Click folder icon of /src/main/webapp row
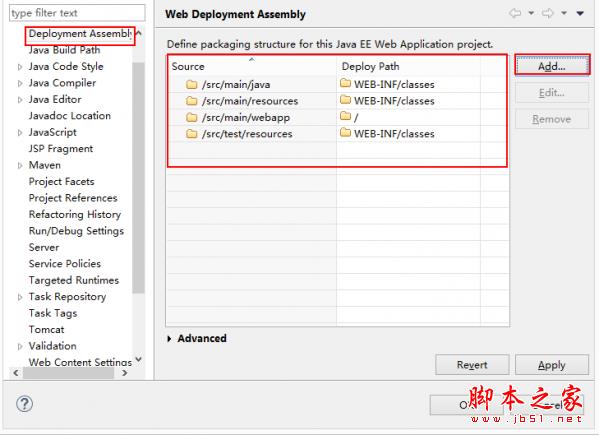This screenshot has height=435, width=599. click(x=191, y=117)
